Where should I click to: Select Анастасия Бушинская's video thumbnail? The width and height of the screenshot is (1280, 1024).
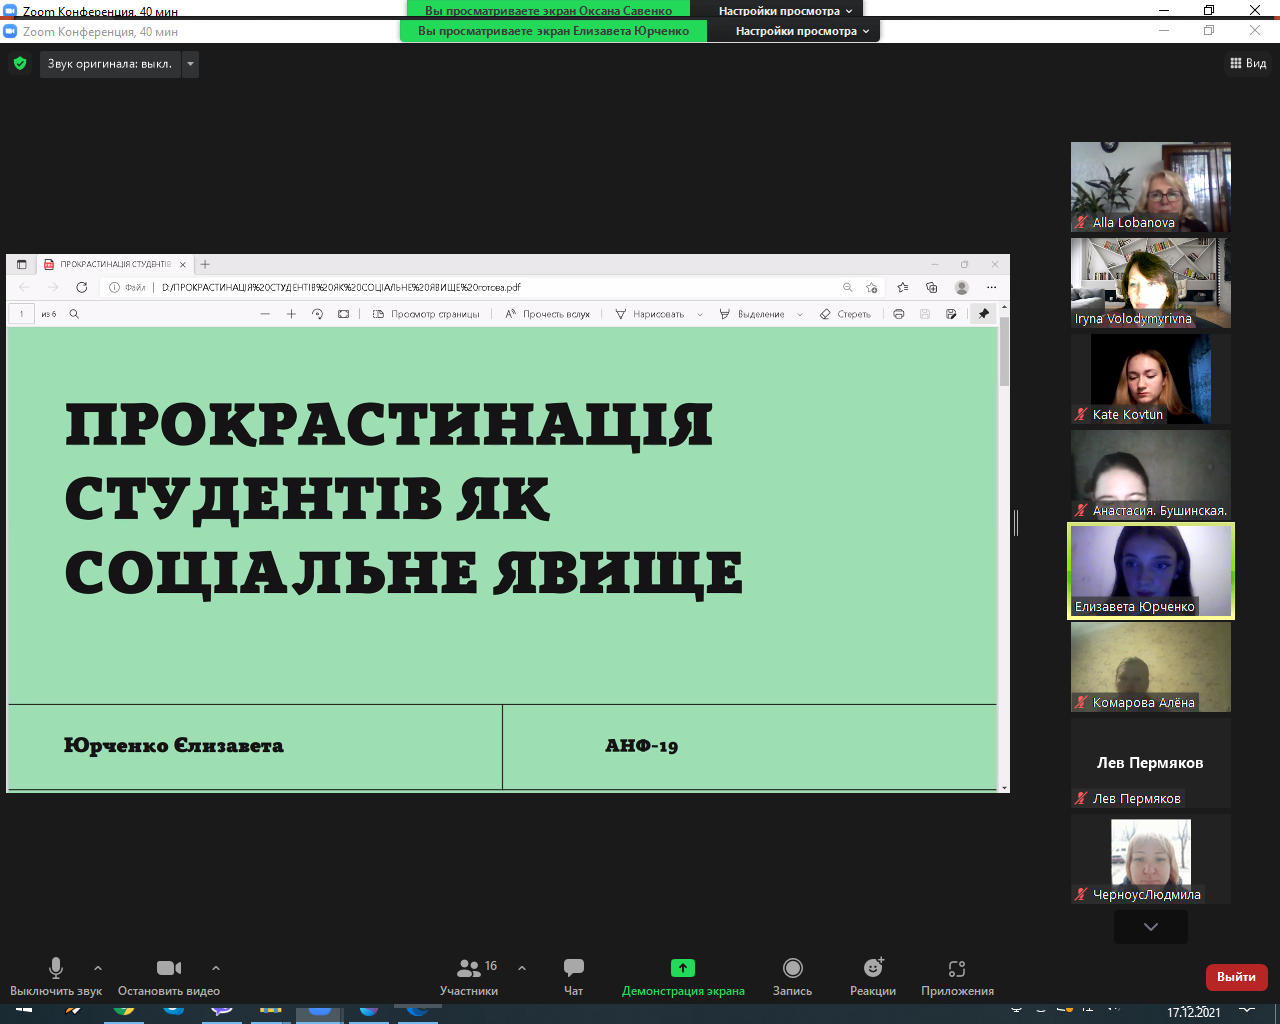coord(1151,475)
